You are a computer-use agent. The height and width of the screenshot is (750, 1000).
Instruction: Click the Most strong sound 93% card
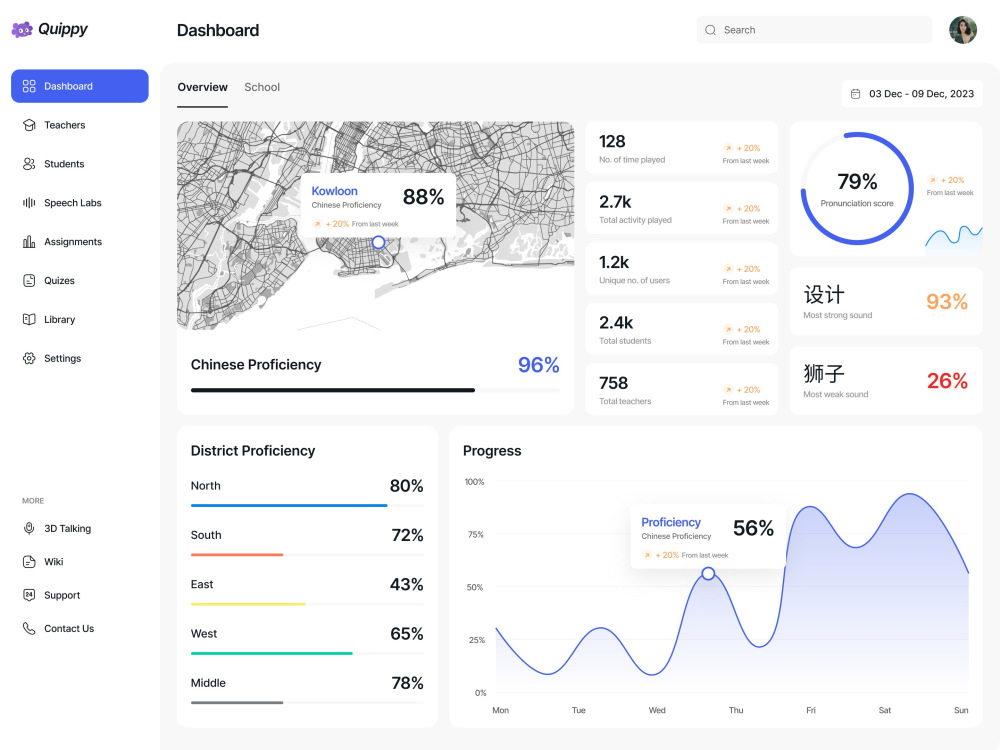click(886, 302)
